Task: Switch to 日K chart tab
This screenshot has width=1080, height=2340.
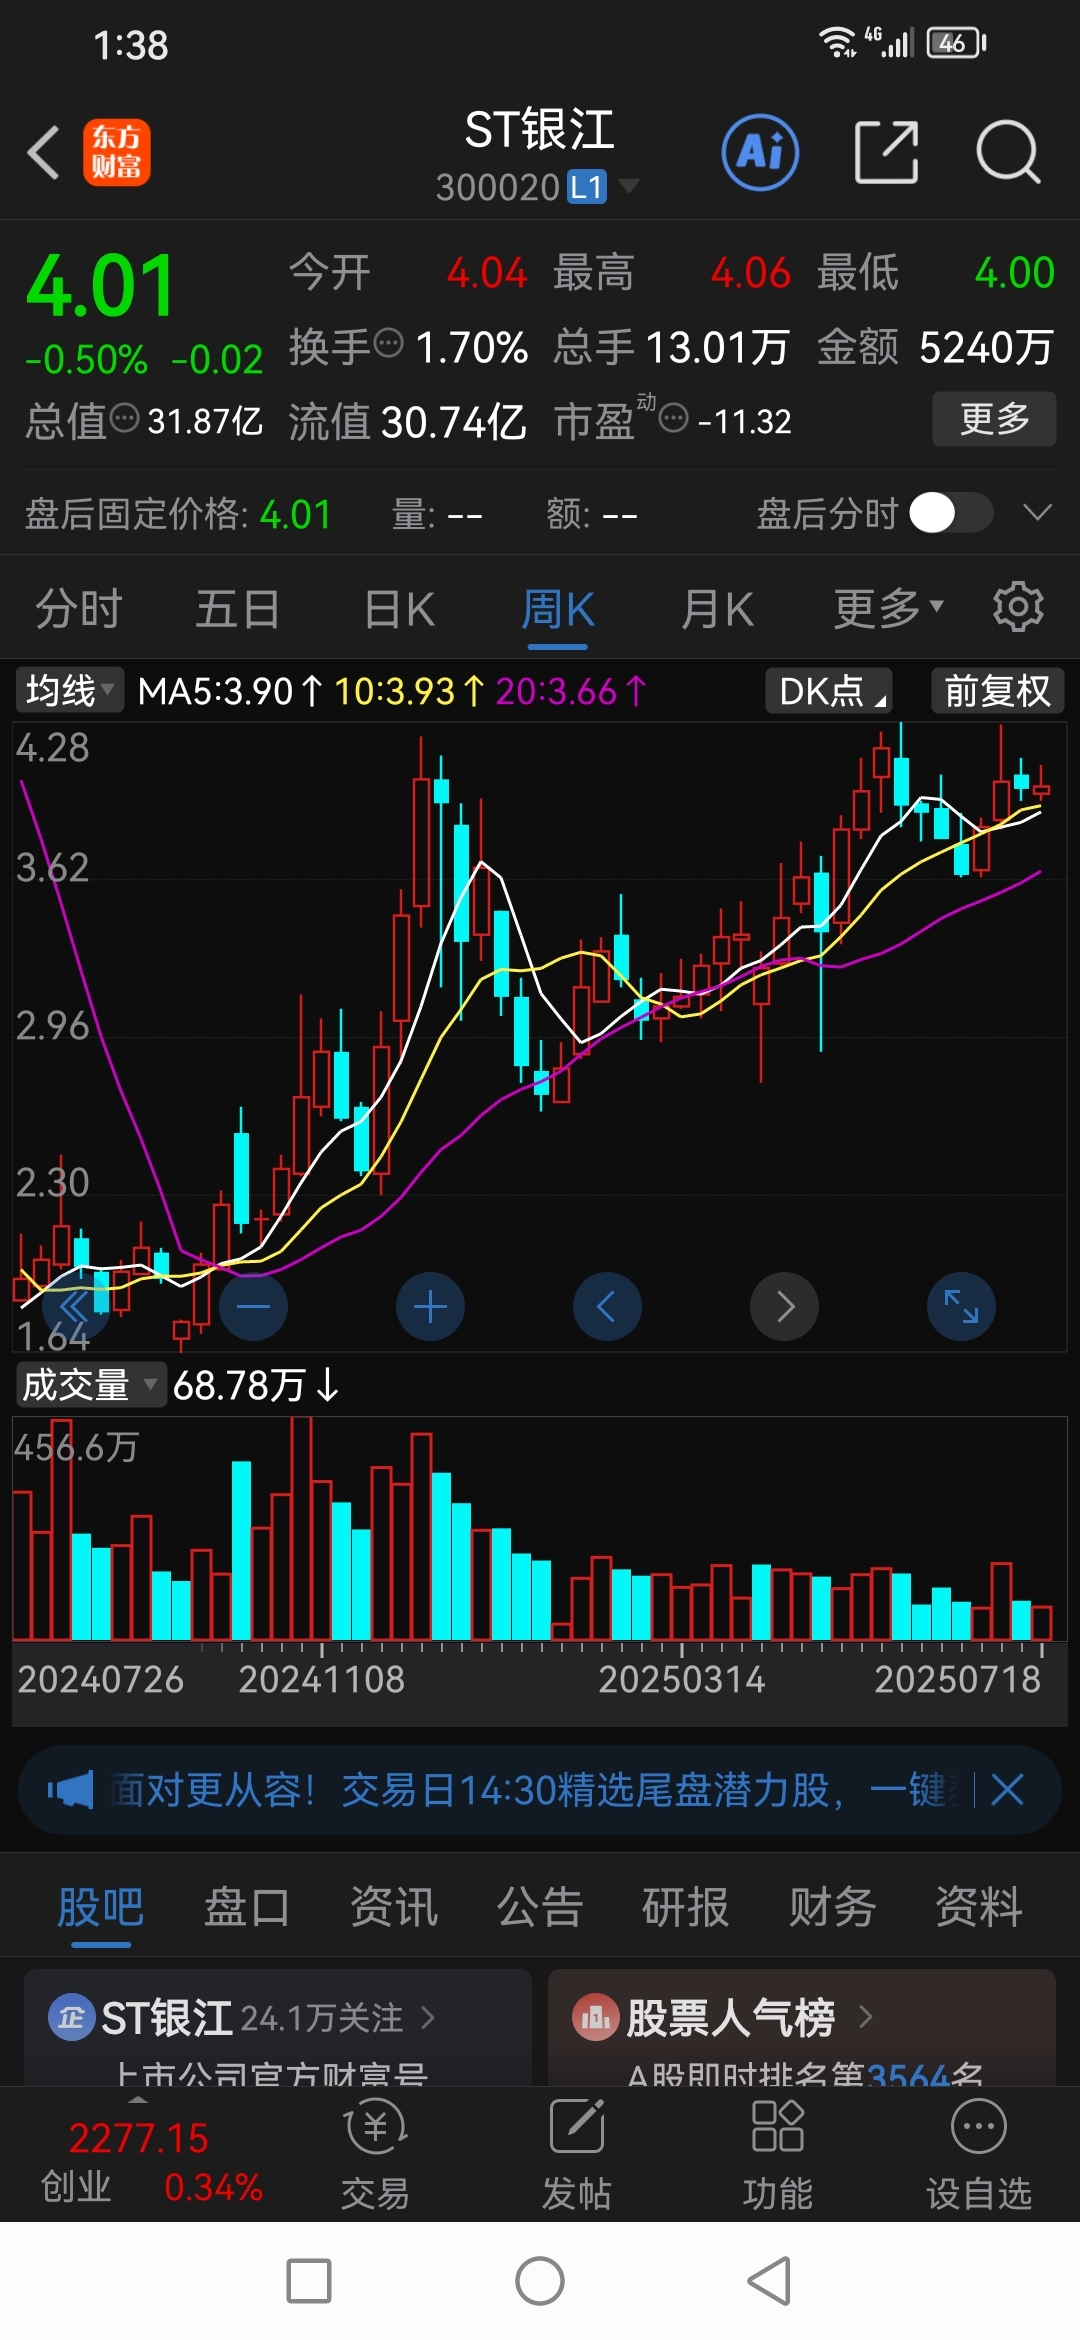Action: (398, 608)
